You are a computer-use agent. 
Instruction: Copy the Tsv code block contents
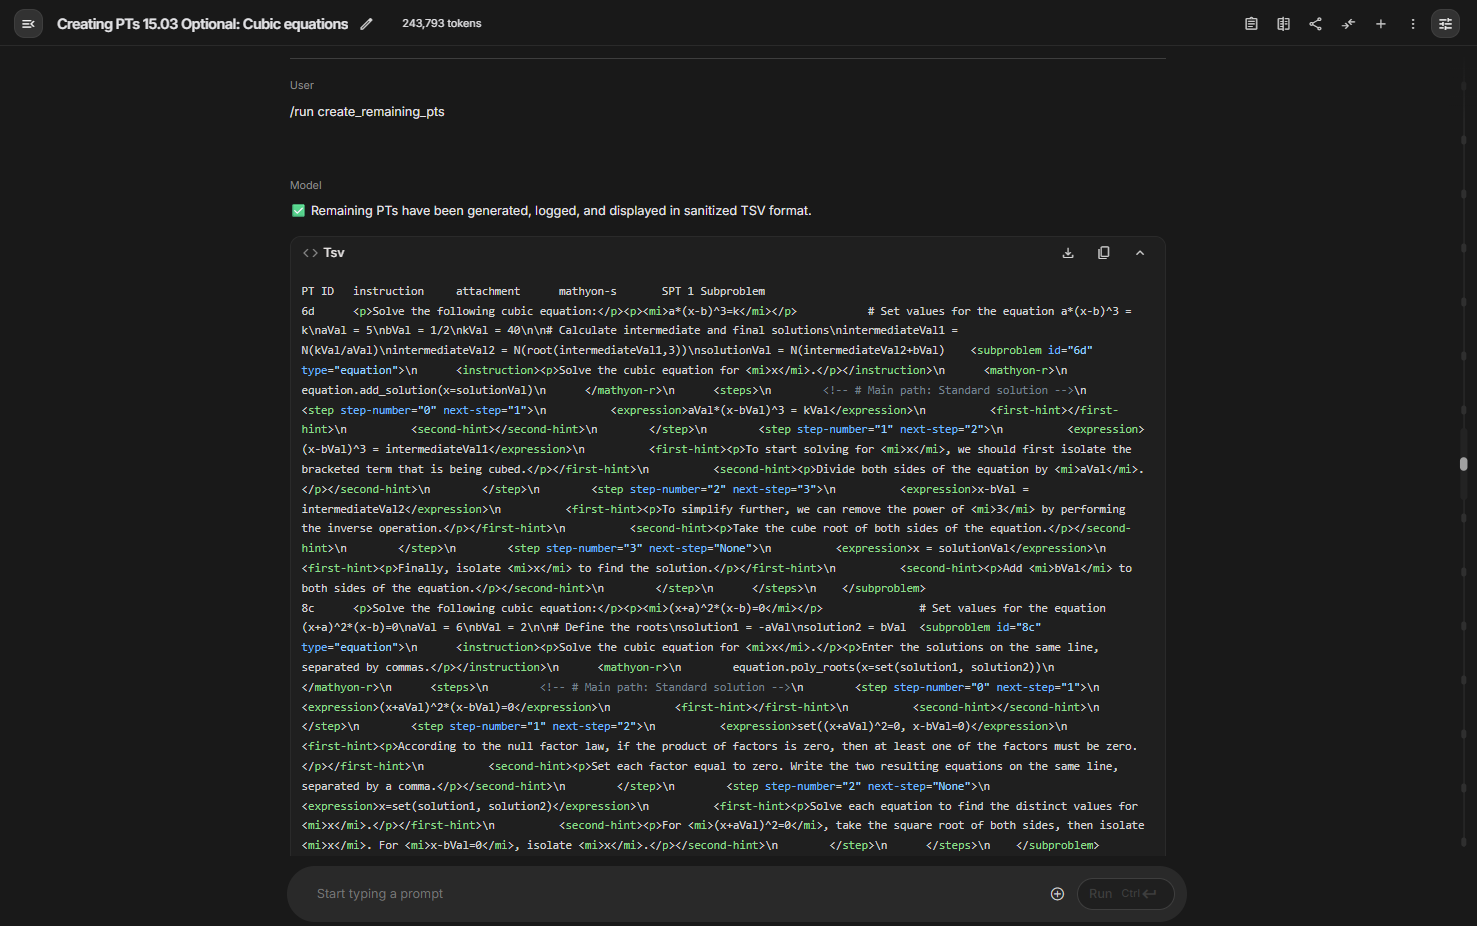tap(1104, 253)
